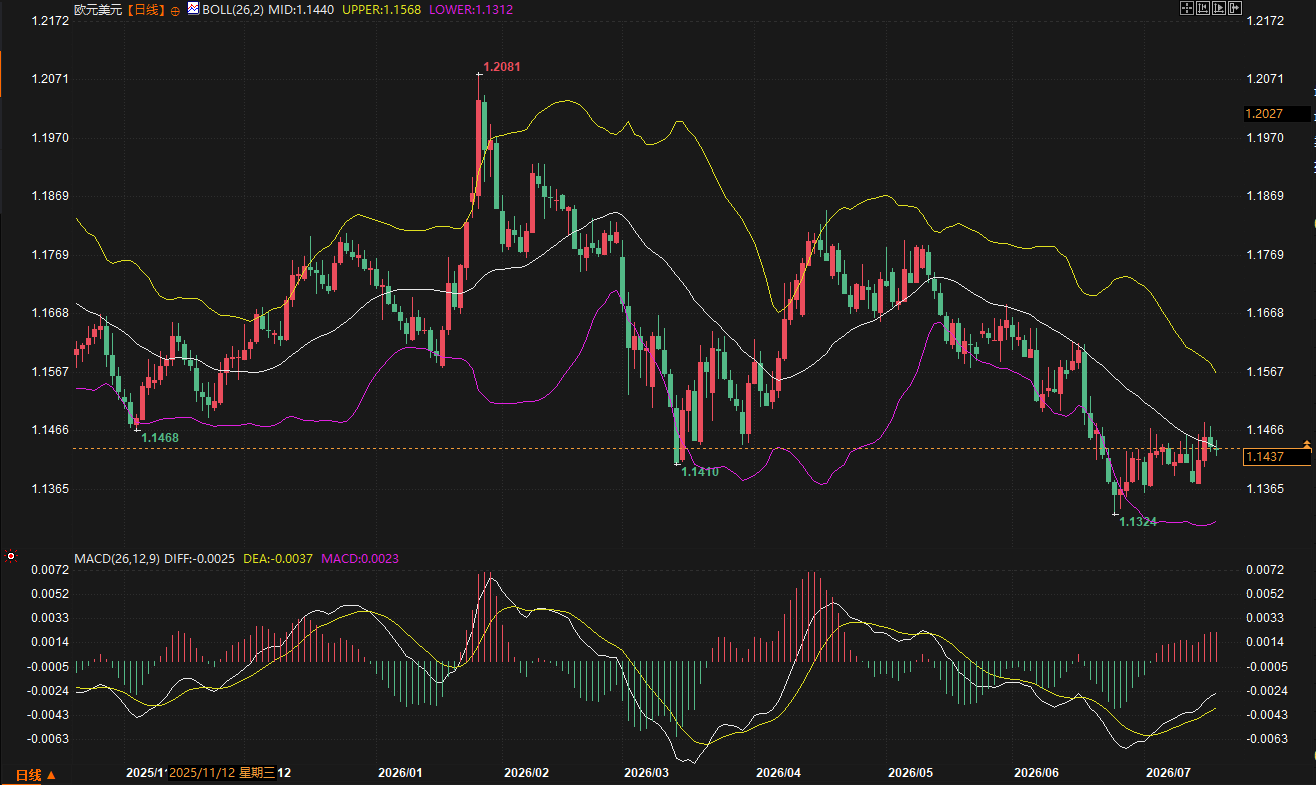This screenshot has width=1316, height=785.
Task: Open the BOLL indicator chart icon
Action: pyautogui.click(x=193, y=8)
